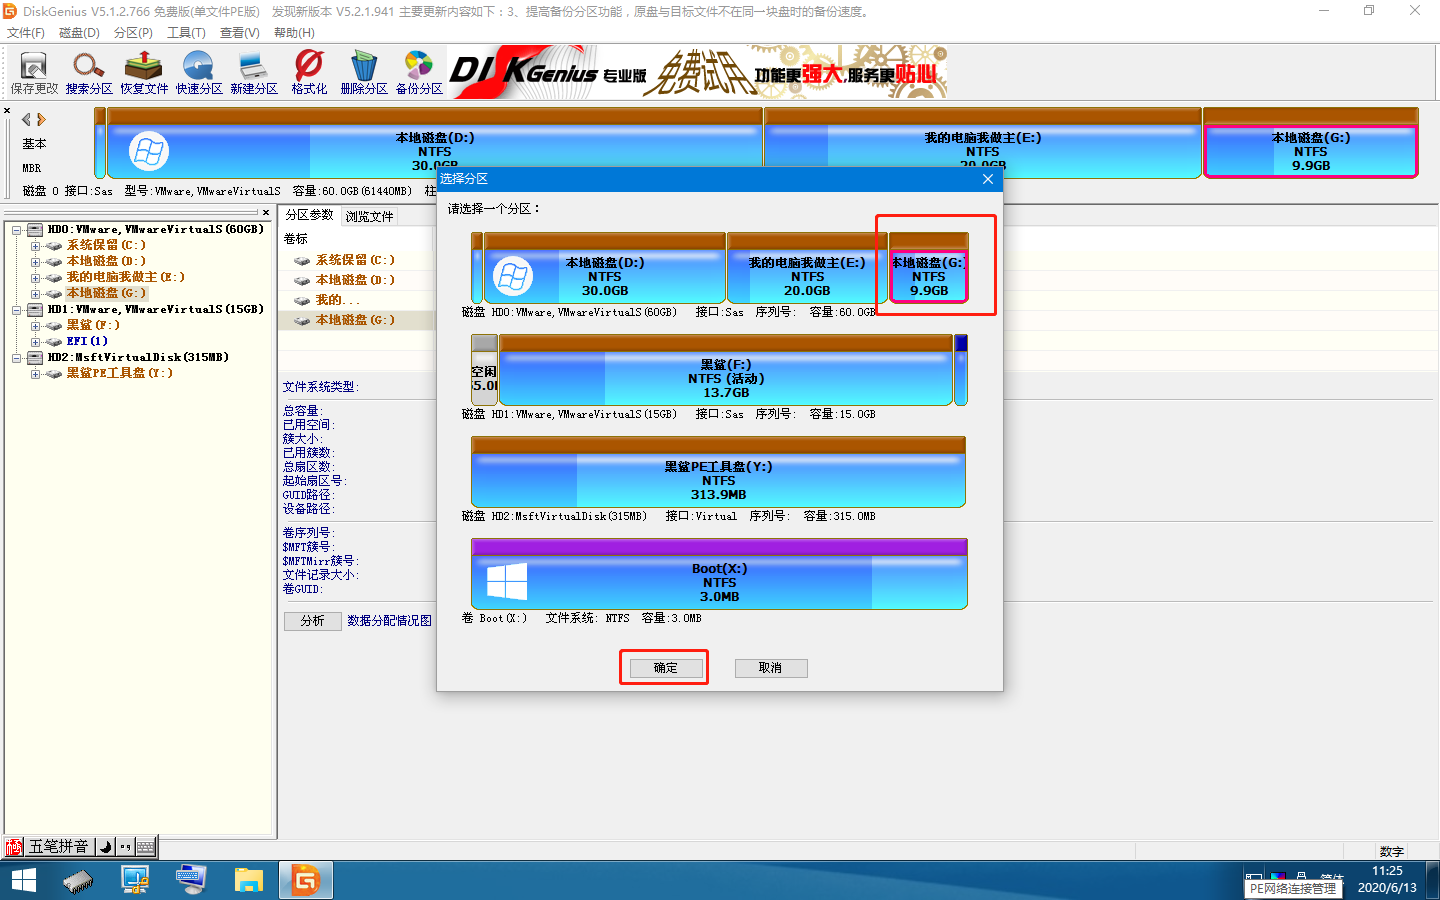Select dialog partition 黑鲨(F:) 13.7GB
The width and height of the screenshot is (1440, 900).
pyautogui.click(x=726, y=370)
